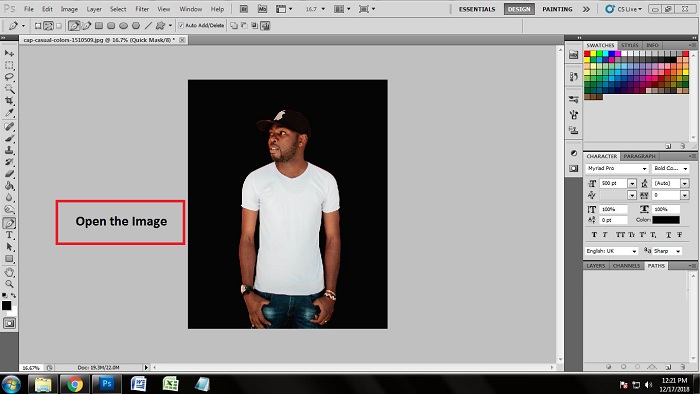
Task: Open the custom shape picker dropdown arrow
Action: [x=170, y=26]
